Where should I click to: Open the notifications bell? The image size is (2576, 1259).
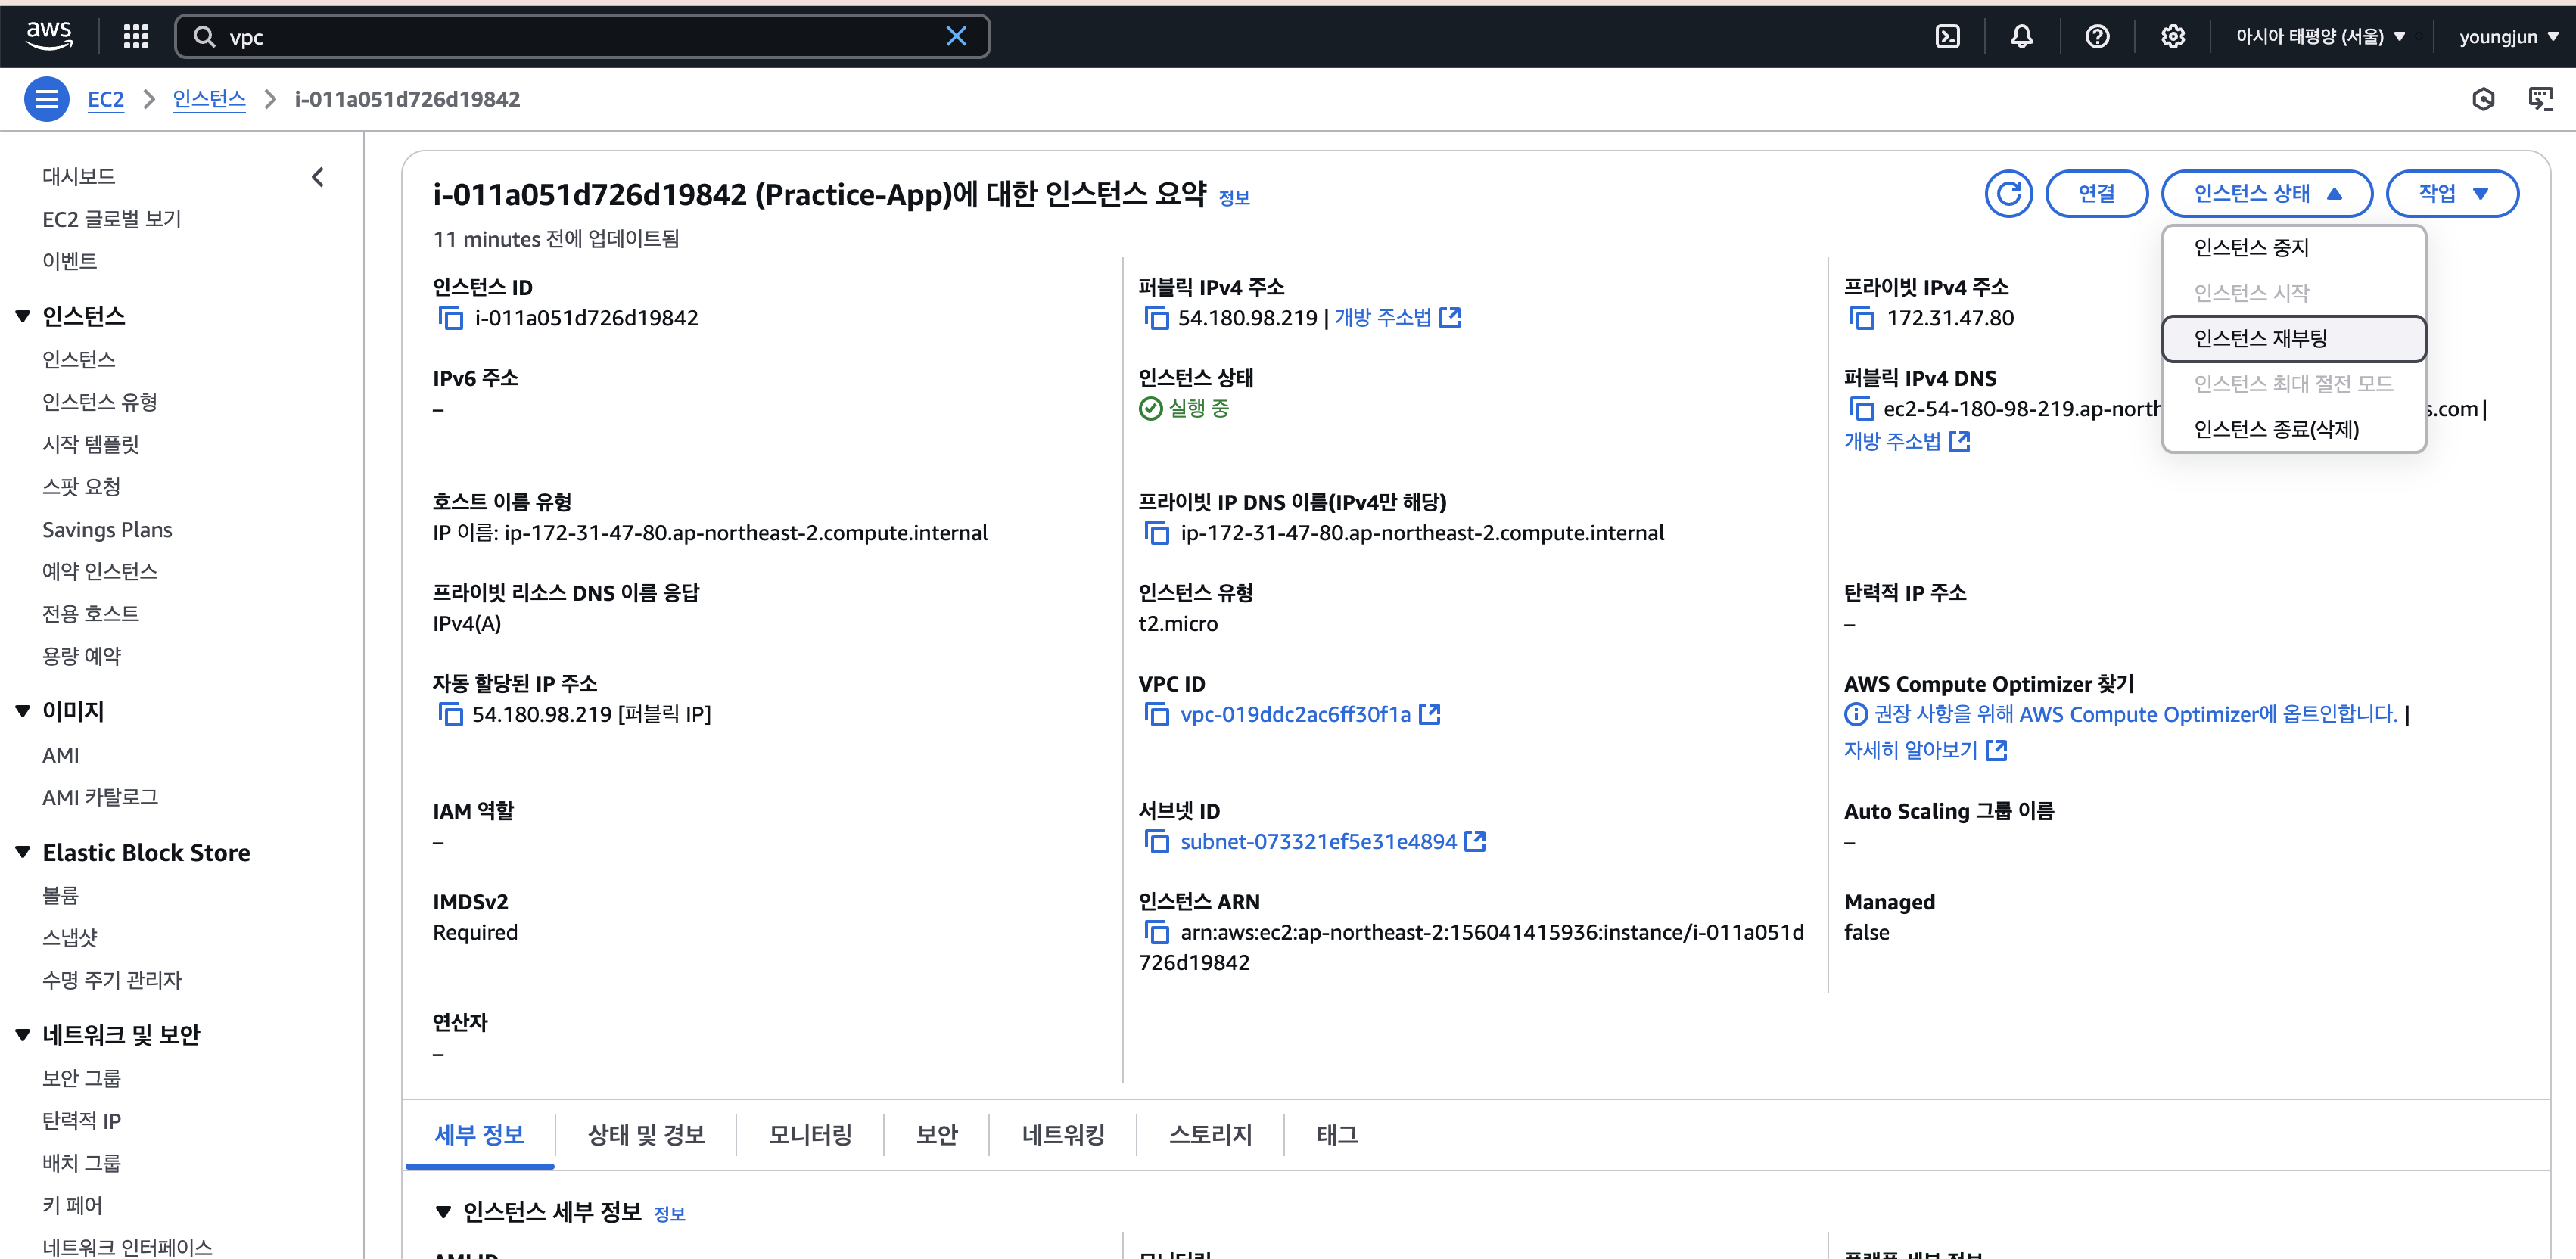point(2021,37)
